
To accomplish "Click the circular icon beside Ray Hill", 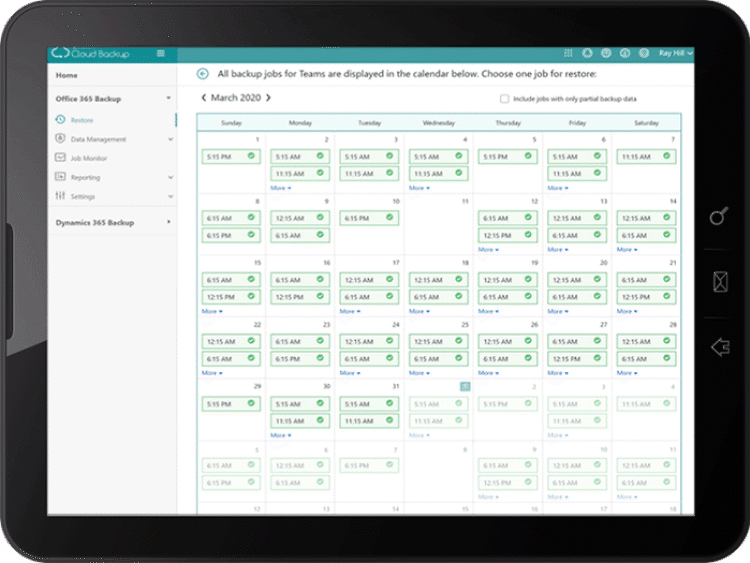I will 644,53.
